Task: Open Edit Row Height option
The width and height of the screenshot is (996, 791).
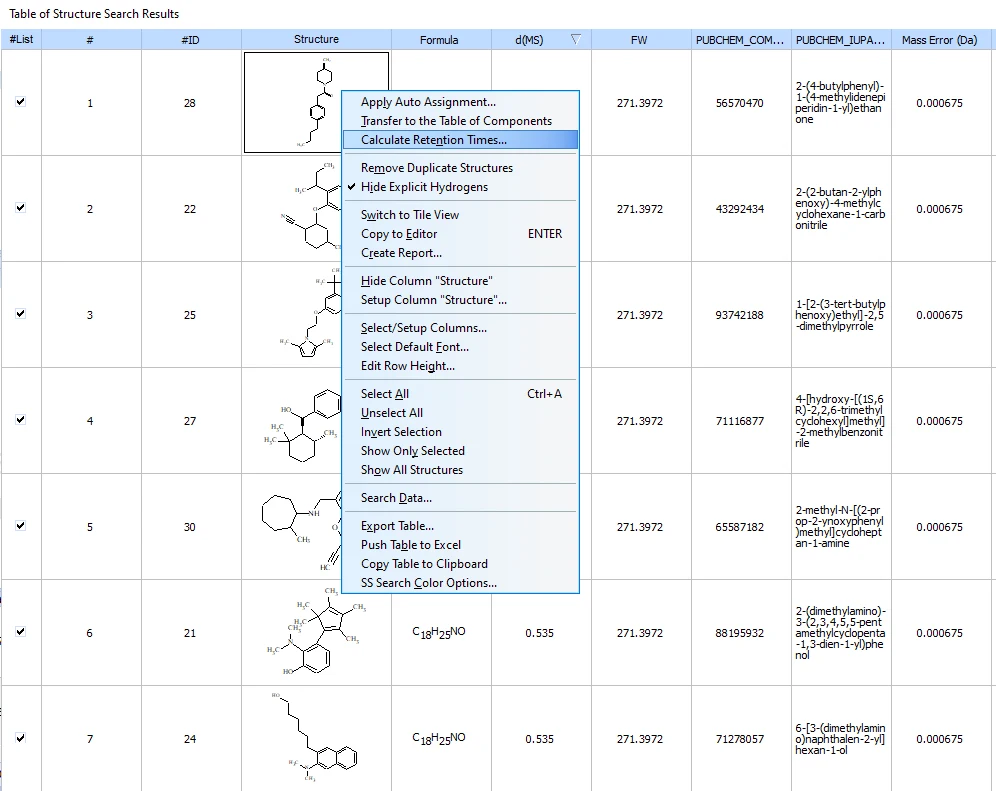Action: [x=461, y=366]
